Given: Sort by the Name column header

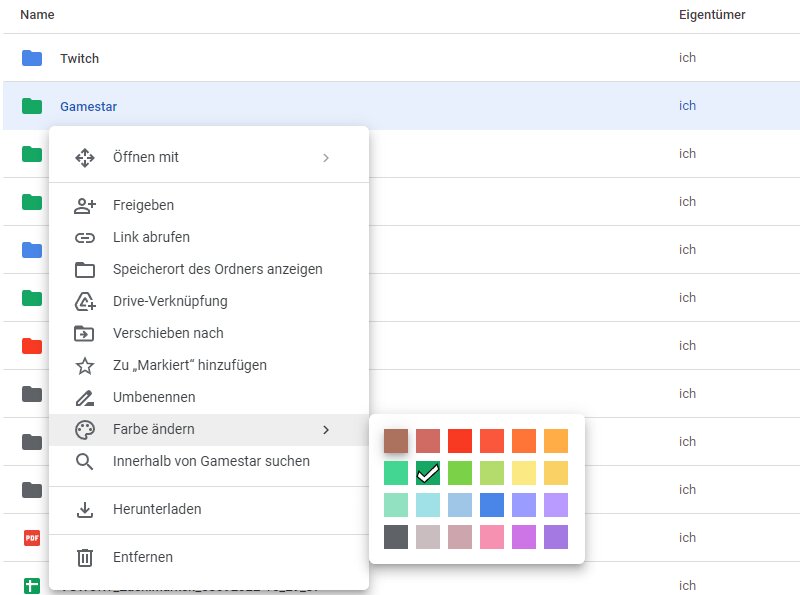Looking at the screenshot, I should coord(37,15).
